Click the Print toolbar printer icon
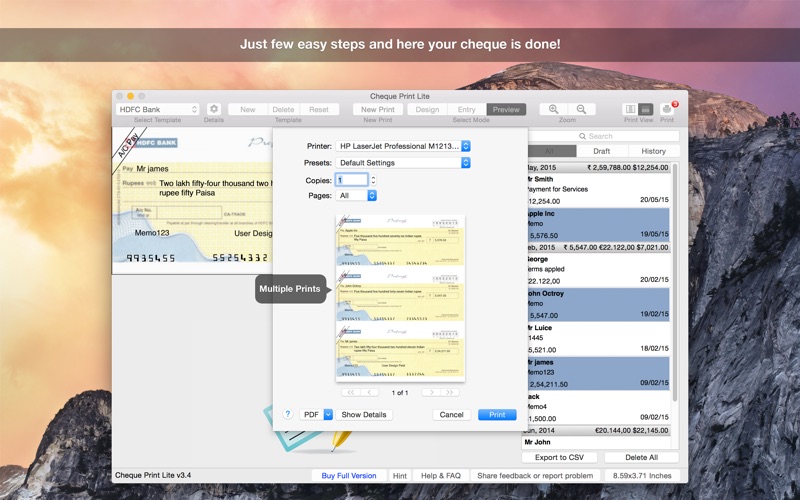Image resolution: width=800 pixels, height=500 pixels. (x=667, y=109)
